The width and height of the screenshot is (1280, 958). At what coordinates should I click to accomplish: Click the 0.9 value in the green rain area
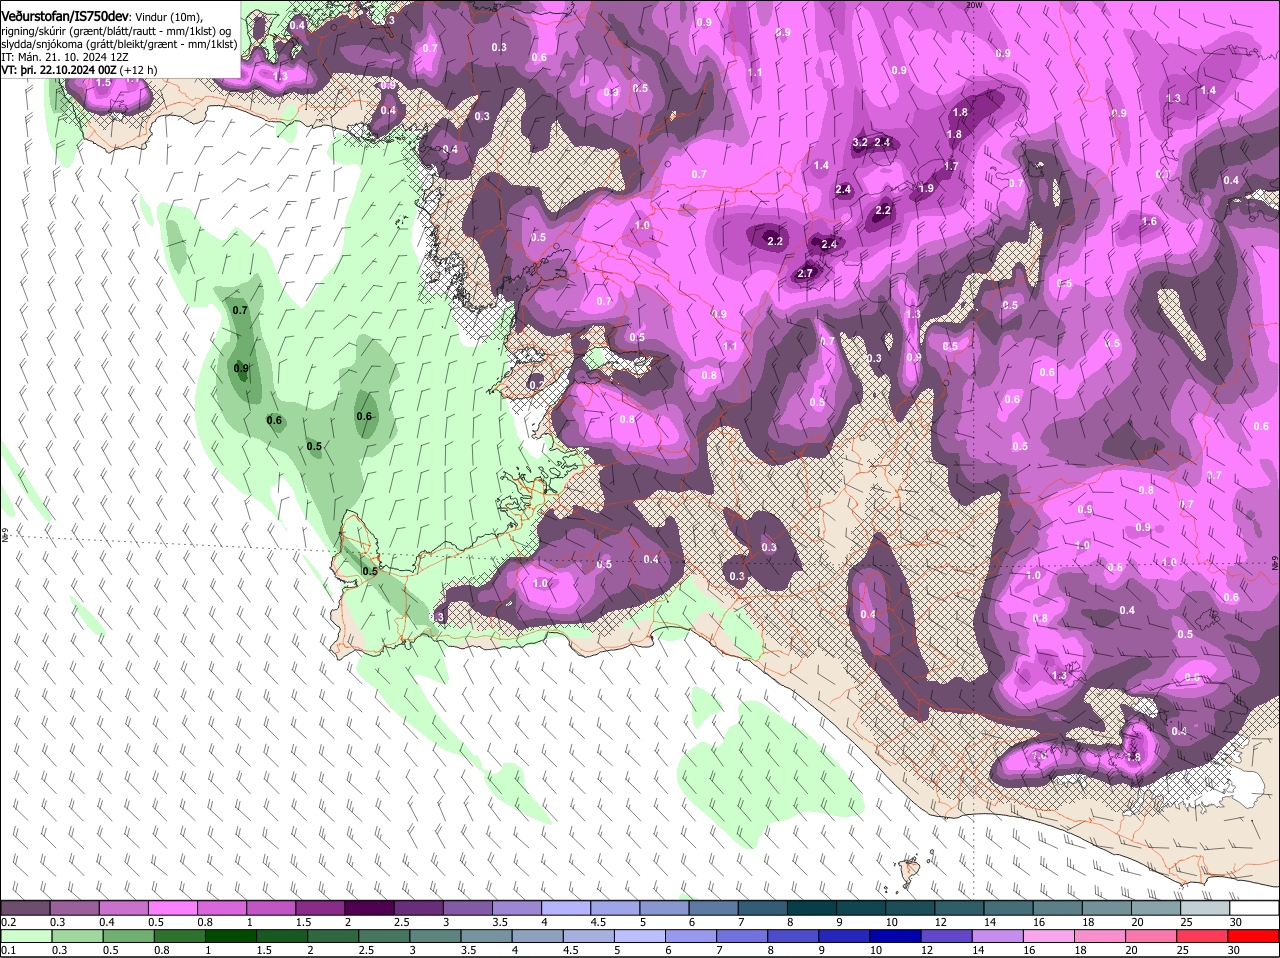tap(241, 369)
